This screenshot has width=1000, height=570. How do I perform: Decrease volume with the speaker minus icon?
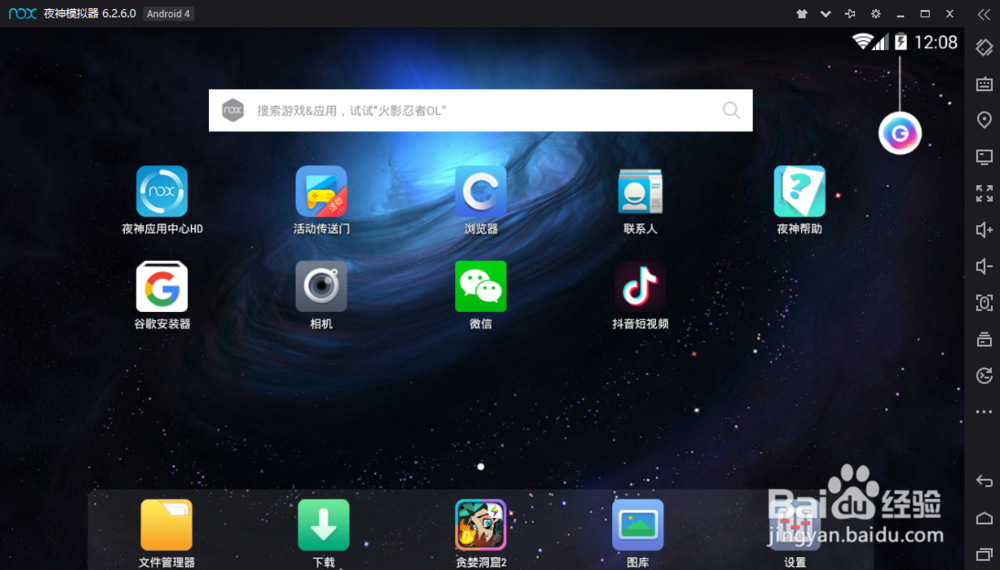click(x=984, y=266)
